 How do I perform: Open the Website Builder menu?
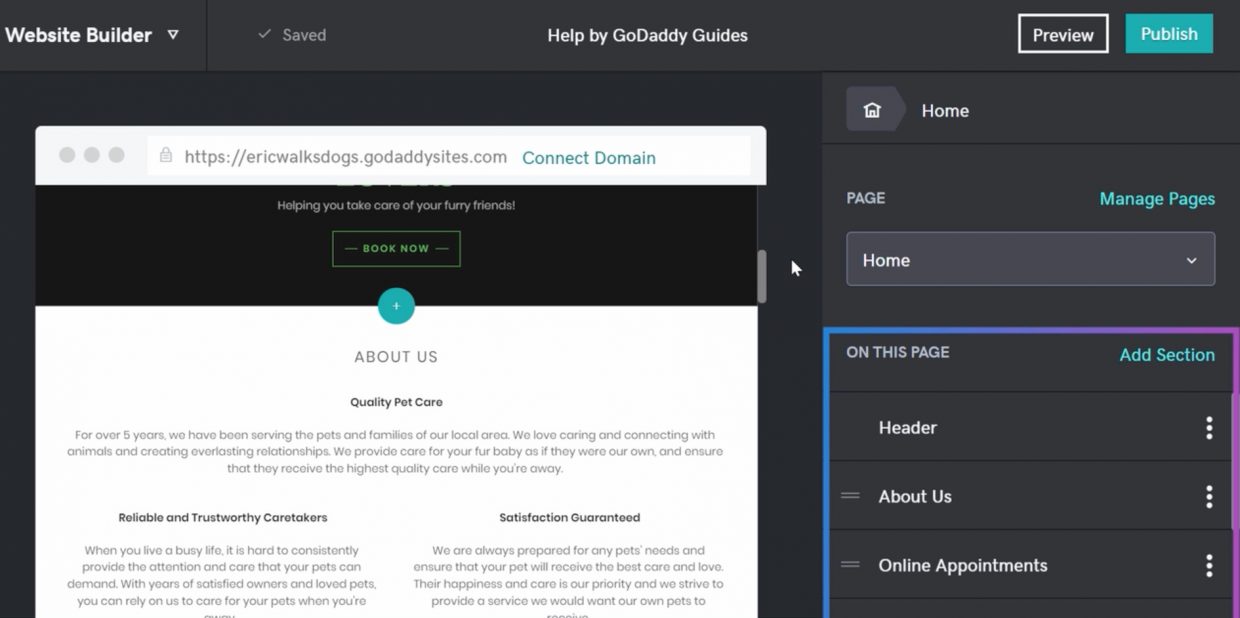(x=79, y=35)
